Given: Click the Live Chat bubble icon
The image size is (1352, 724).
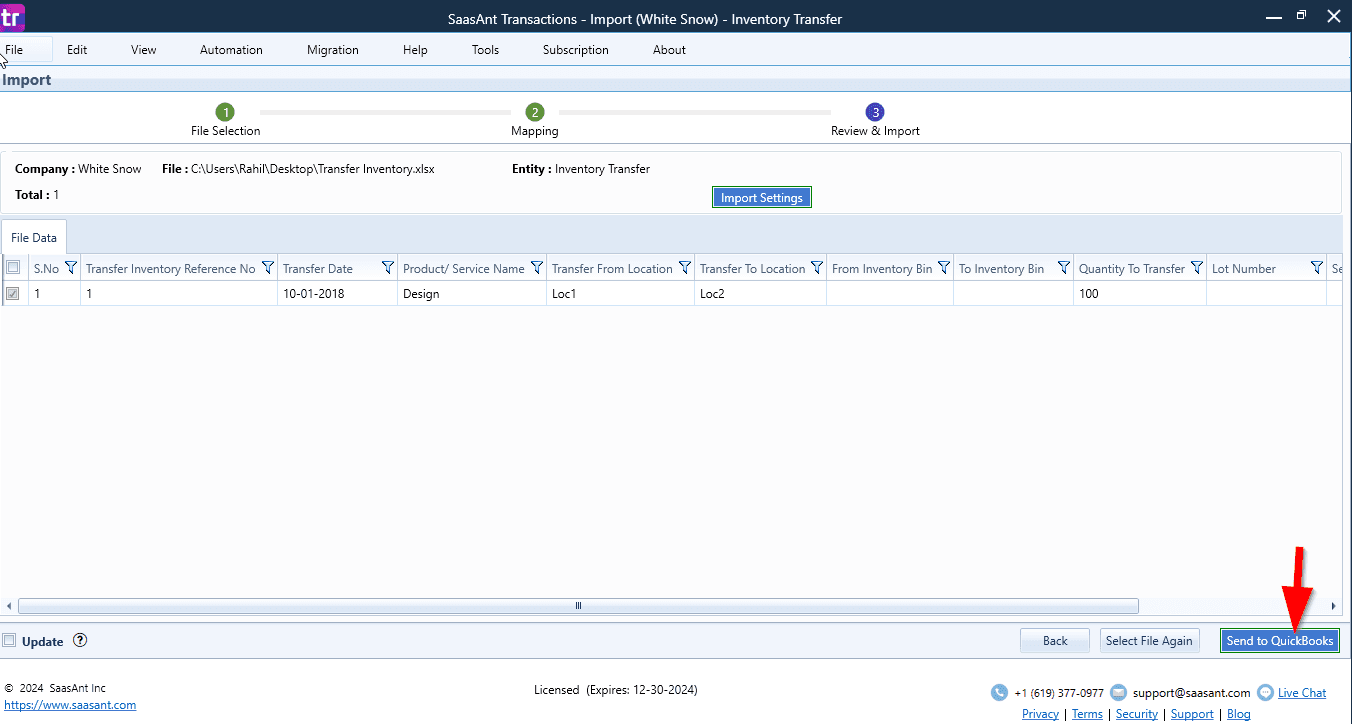Looking at the screenshot, I should click(x=1265, y=692).
